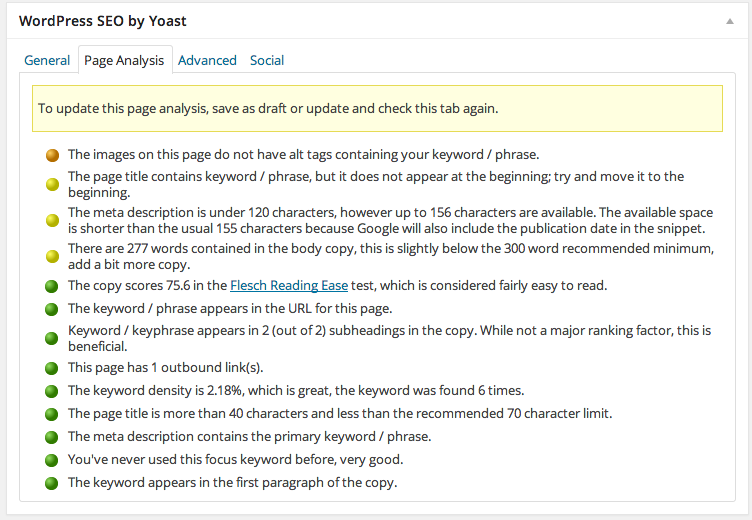Click the orange status dot for image alt tags
Image resolution: width=752 pixels, height=520 pixels.
(52, 155)
